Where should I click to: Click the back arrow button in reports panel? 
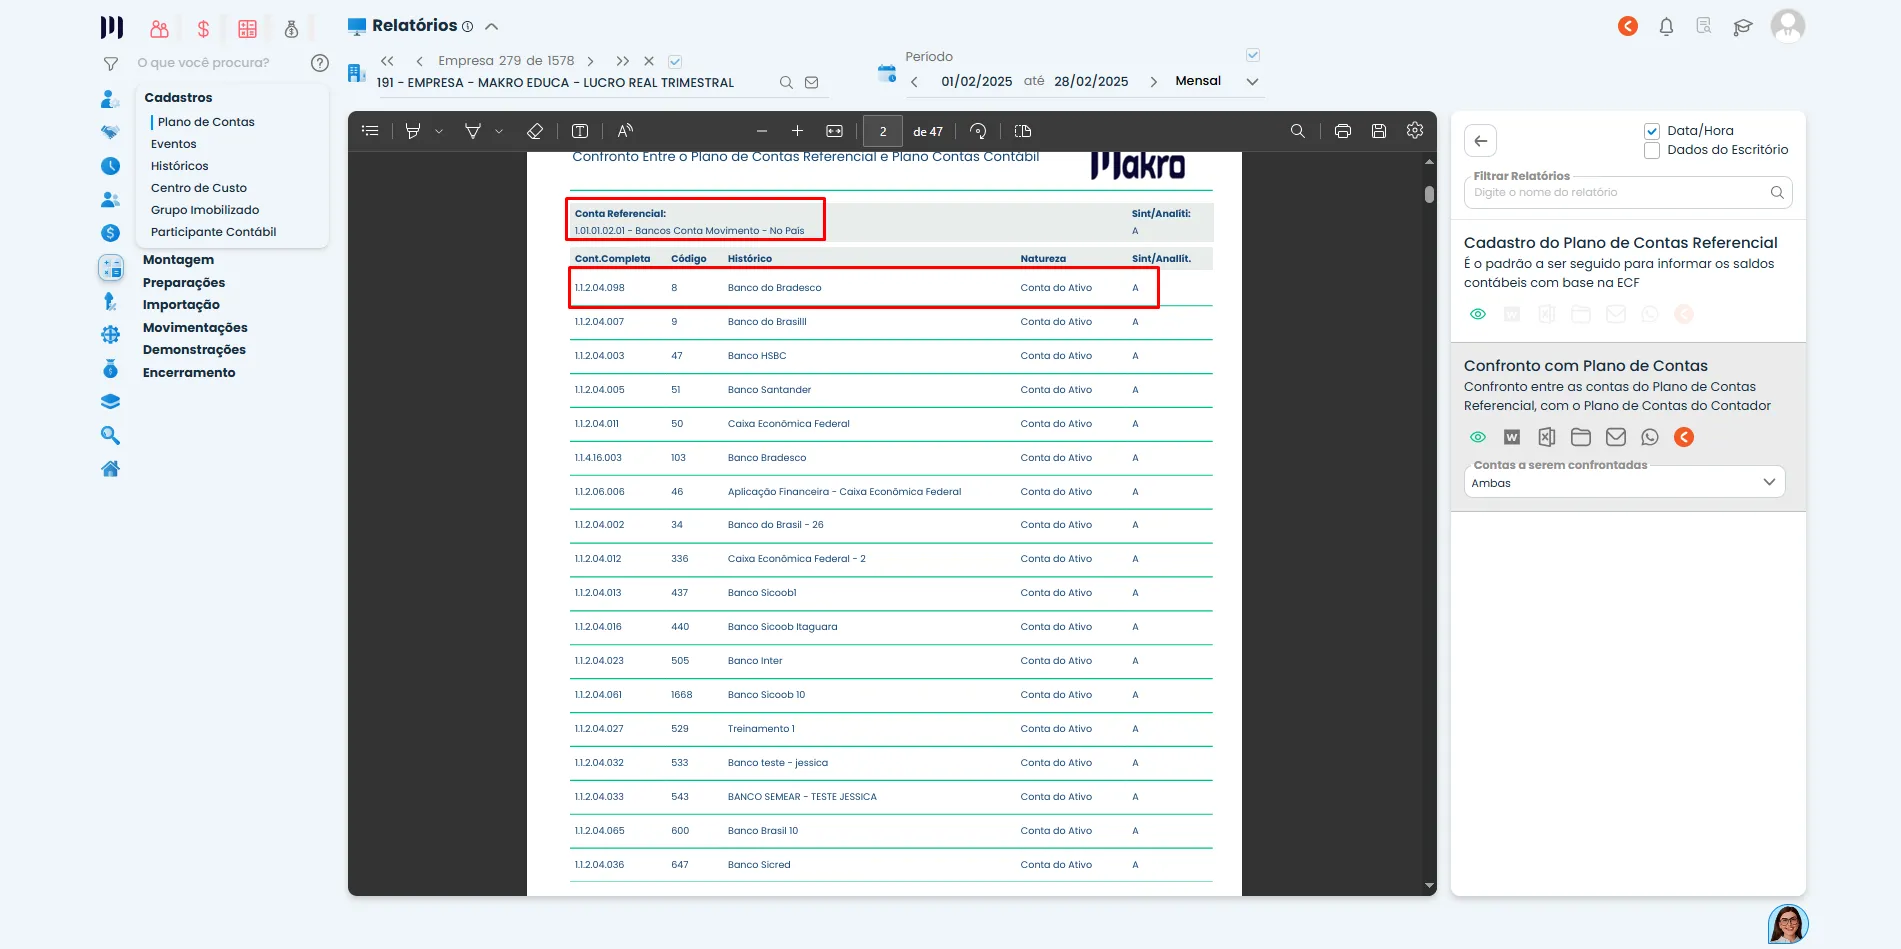coord(1481,141)
